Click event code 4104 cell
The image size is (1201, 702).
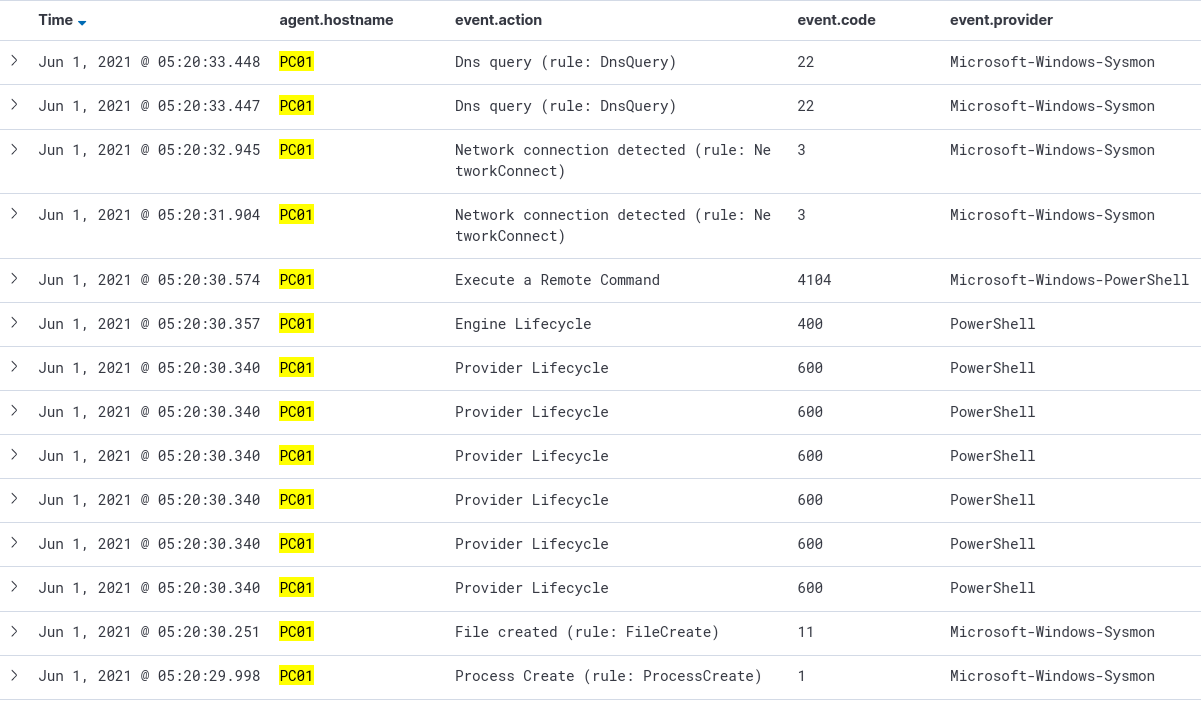814,280
